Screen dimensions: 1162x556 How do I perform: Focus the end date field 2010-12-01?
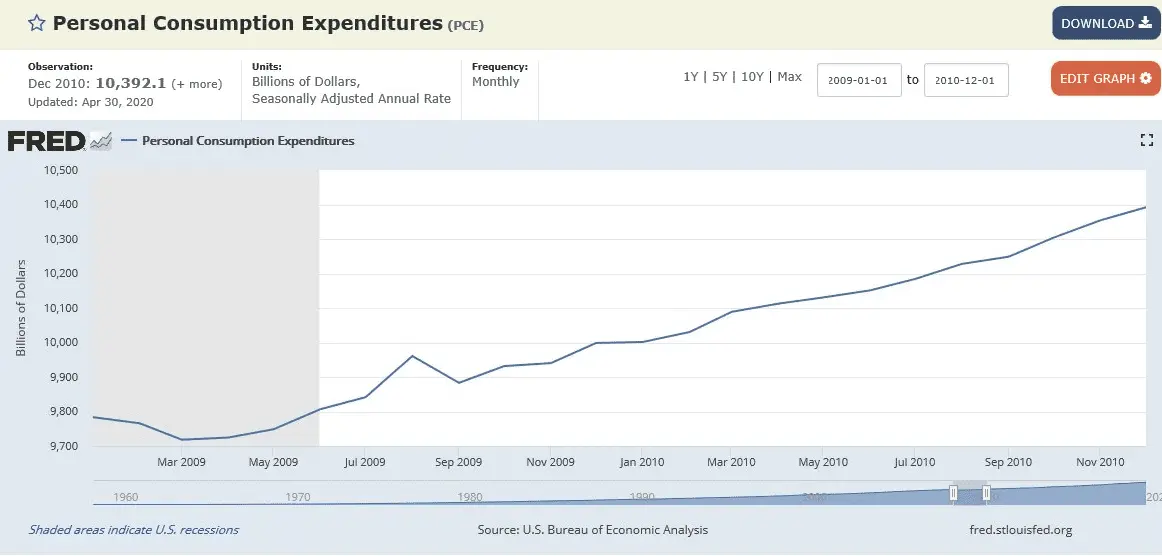click(x=966, y=80)
